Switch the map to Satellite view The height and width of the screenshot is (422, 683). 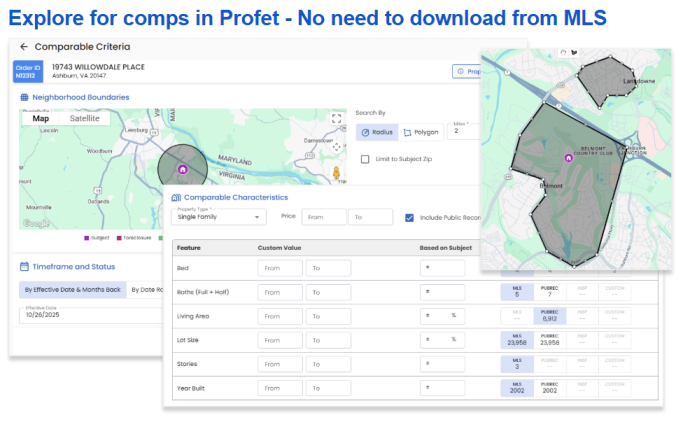click(85, 118)
